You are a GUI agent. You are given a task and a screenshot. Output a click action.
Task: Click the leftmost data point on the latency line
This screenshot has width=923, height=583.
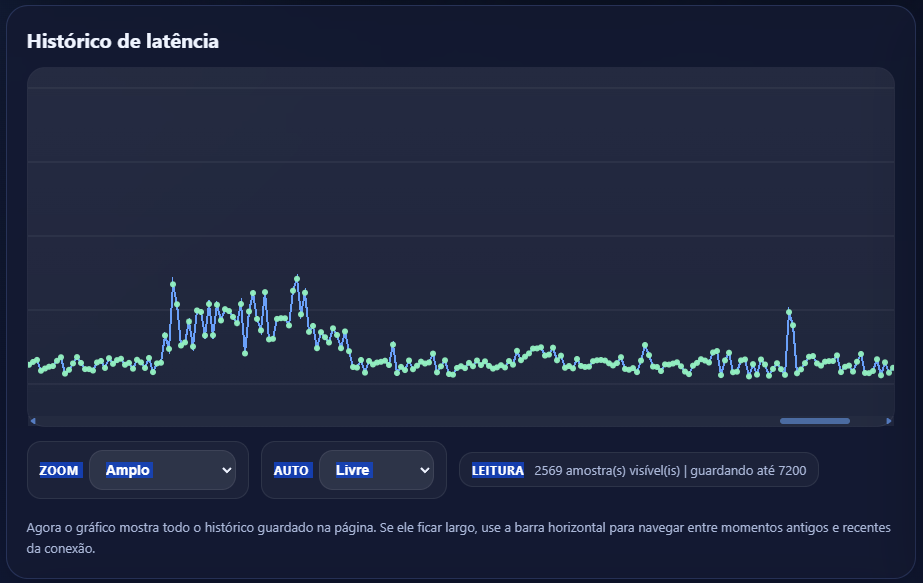(x=30, y=363)
